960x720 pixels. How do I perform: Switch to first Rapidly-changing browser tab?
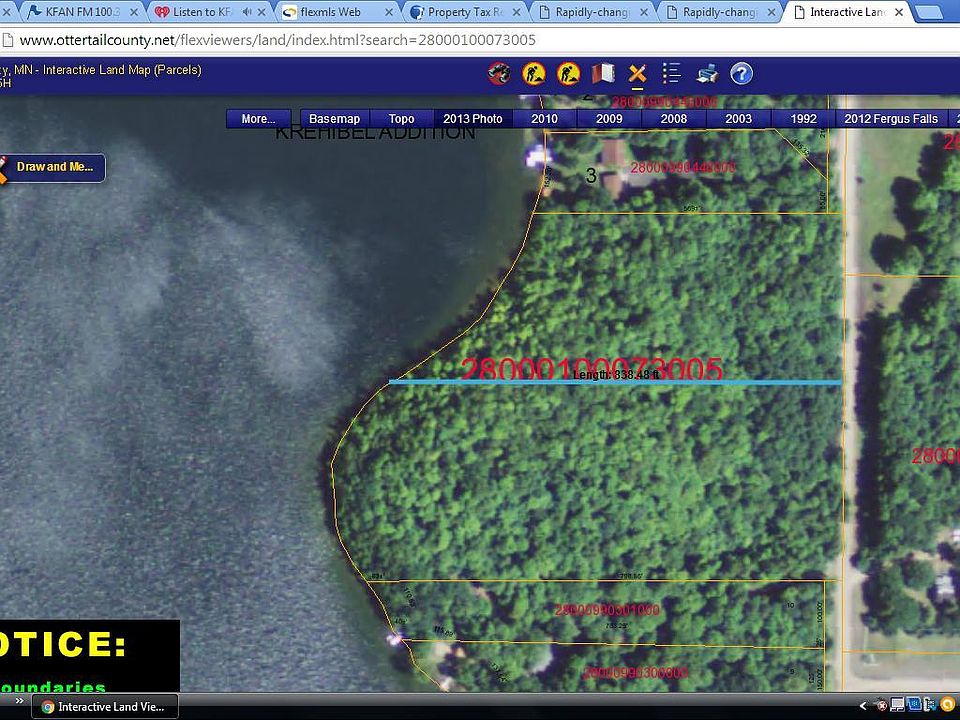coord(593,12)
